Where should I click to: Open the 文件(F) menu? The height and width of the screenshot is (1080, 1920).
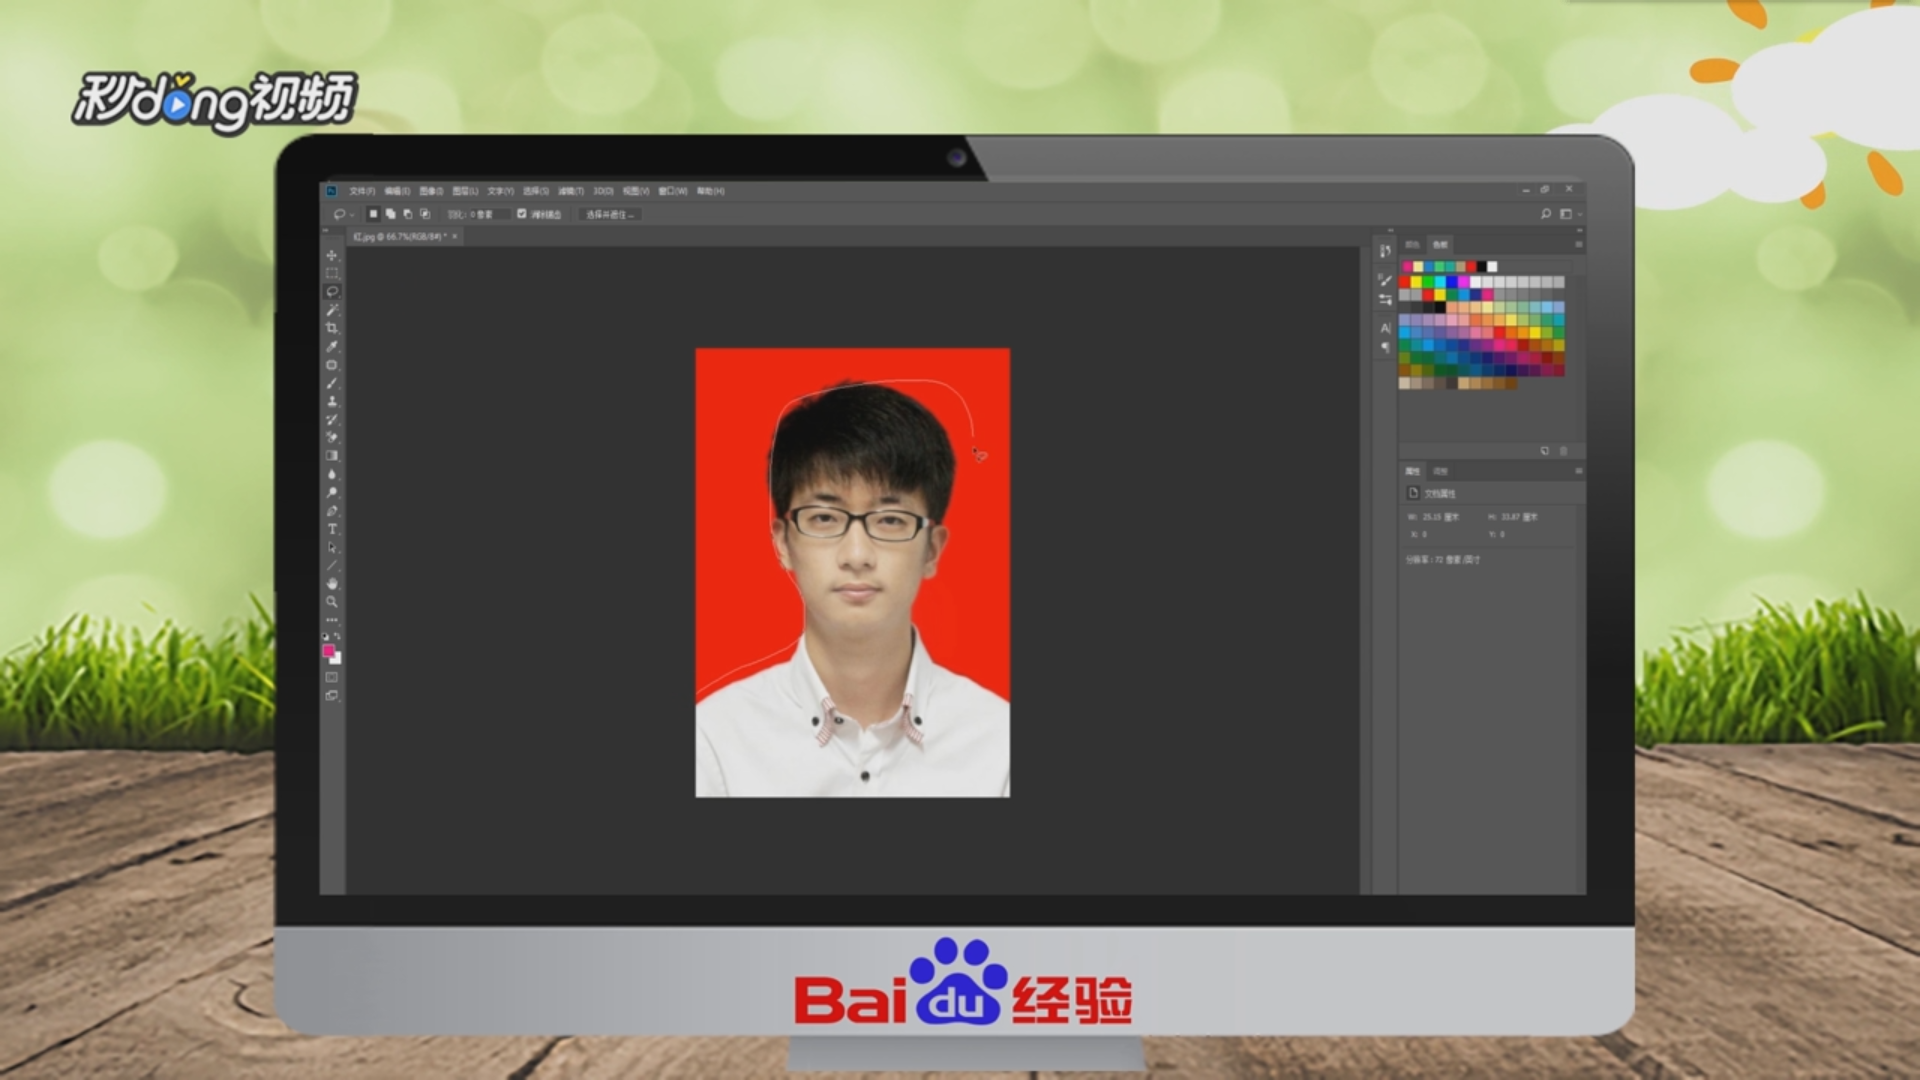click(362, 191)
